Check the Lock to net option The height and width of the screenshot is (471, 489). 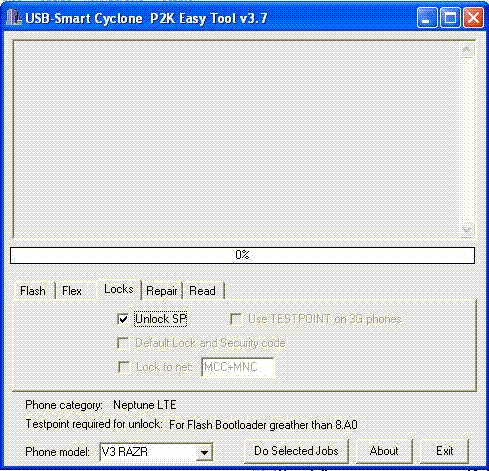point(124,367)
